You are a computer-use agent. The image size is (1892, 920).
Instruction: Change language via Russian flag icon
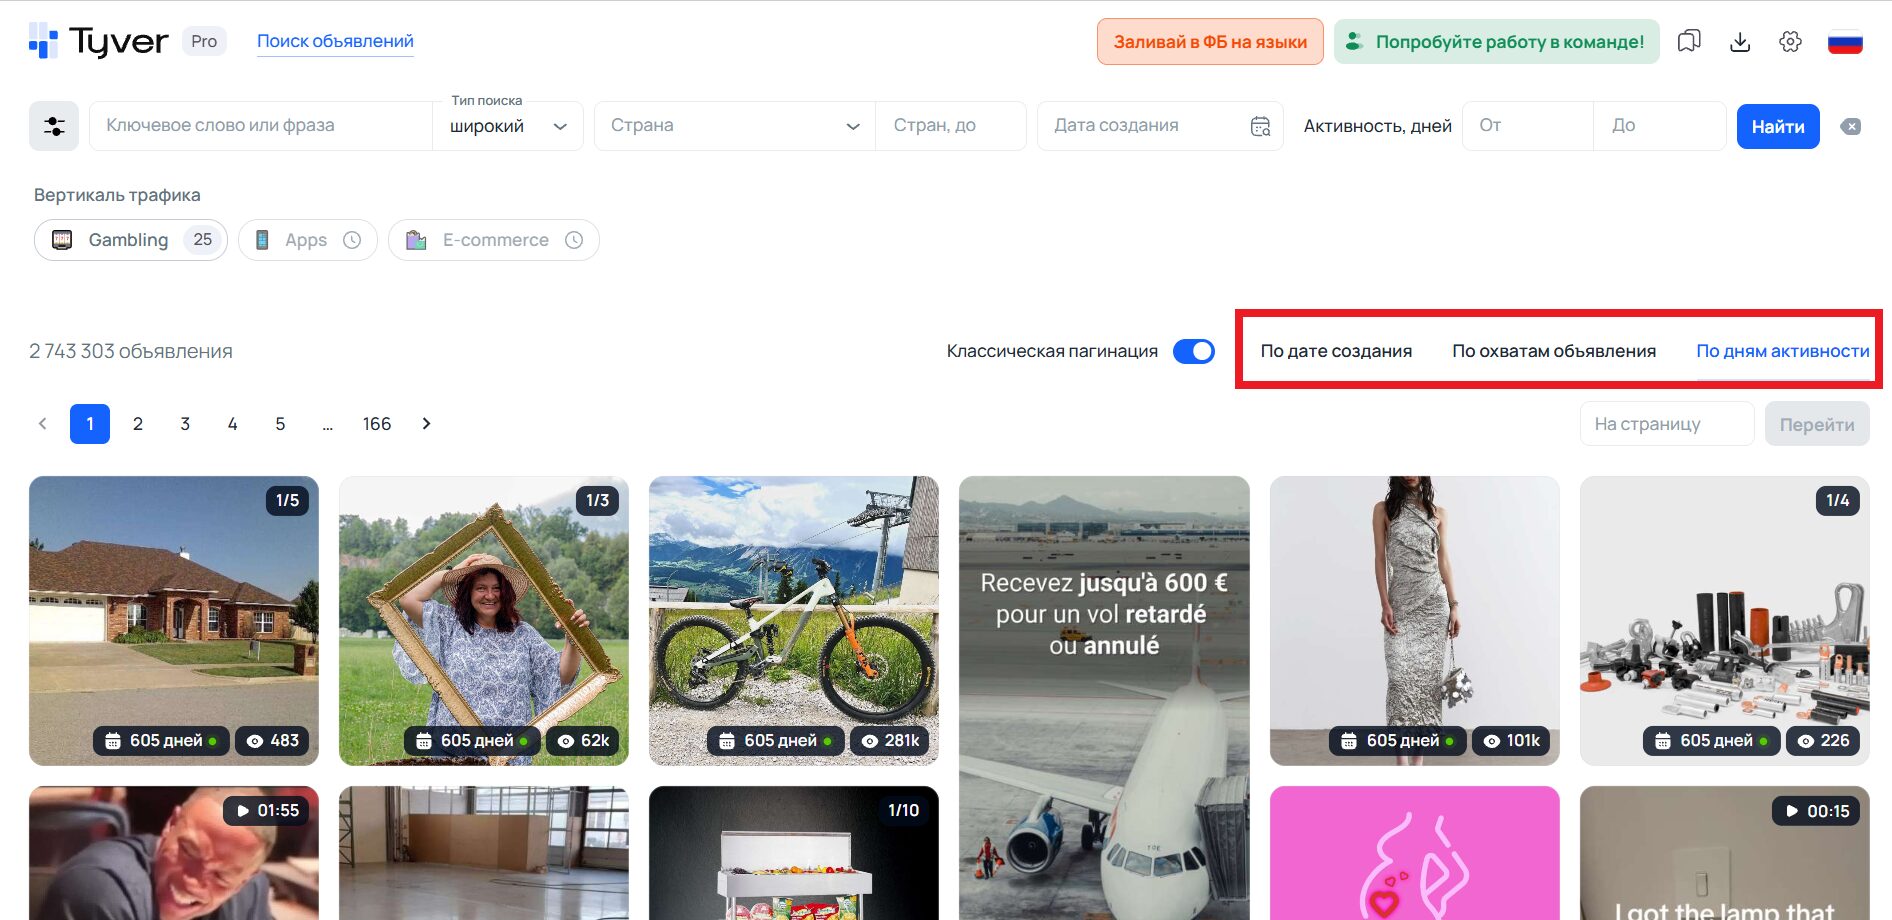(x=1844, y=42)
